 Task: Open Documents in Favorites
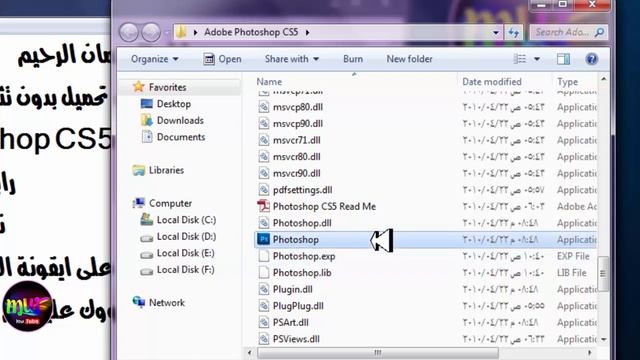180,137
